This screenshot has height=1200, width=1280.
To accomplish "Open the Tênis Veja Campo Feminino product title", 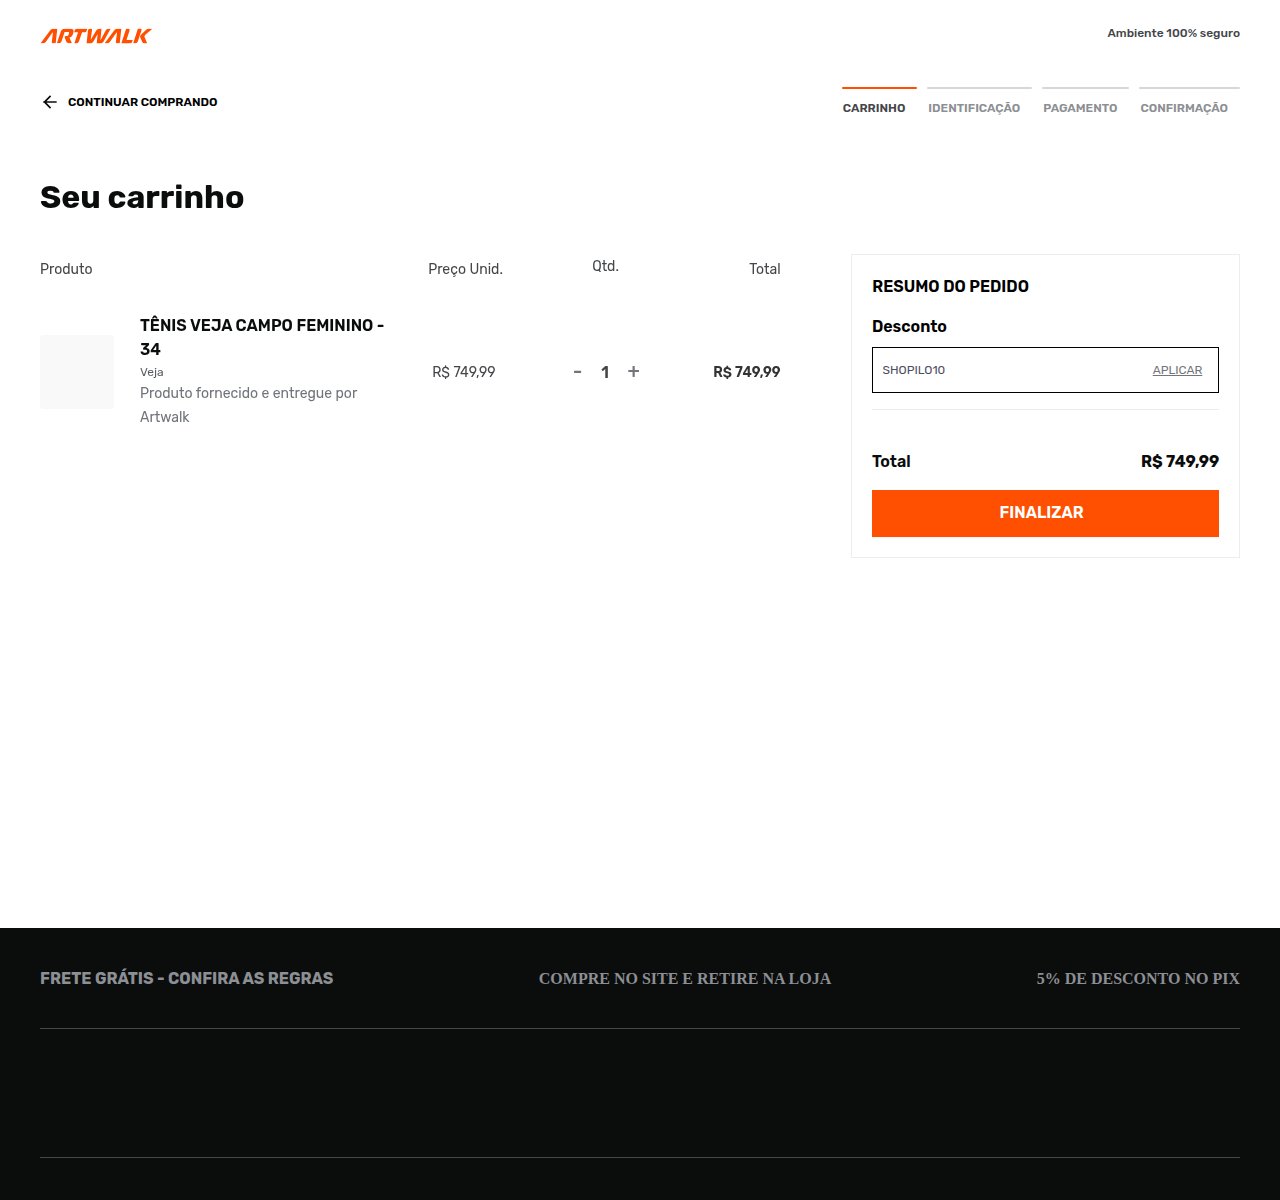I will [262, 337].
